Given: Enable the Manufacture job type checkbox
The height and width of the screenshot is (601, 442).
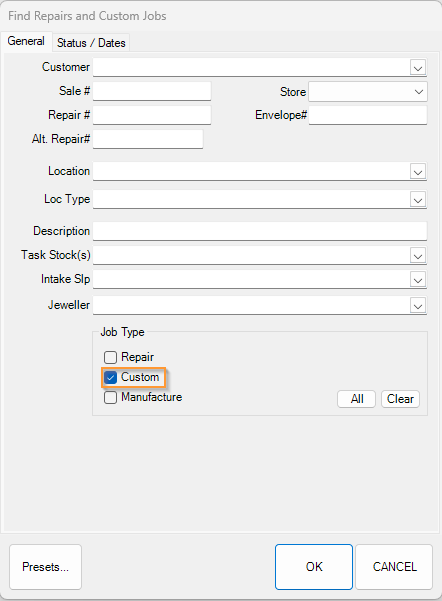Looking at the screenshot, I should pyautogui.click(x=110, y=397).
